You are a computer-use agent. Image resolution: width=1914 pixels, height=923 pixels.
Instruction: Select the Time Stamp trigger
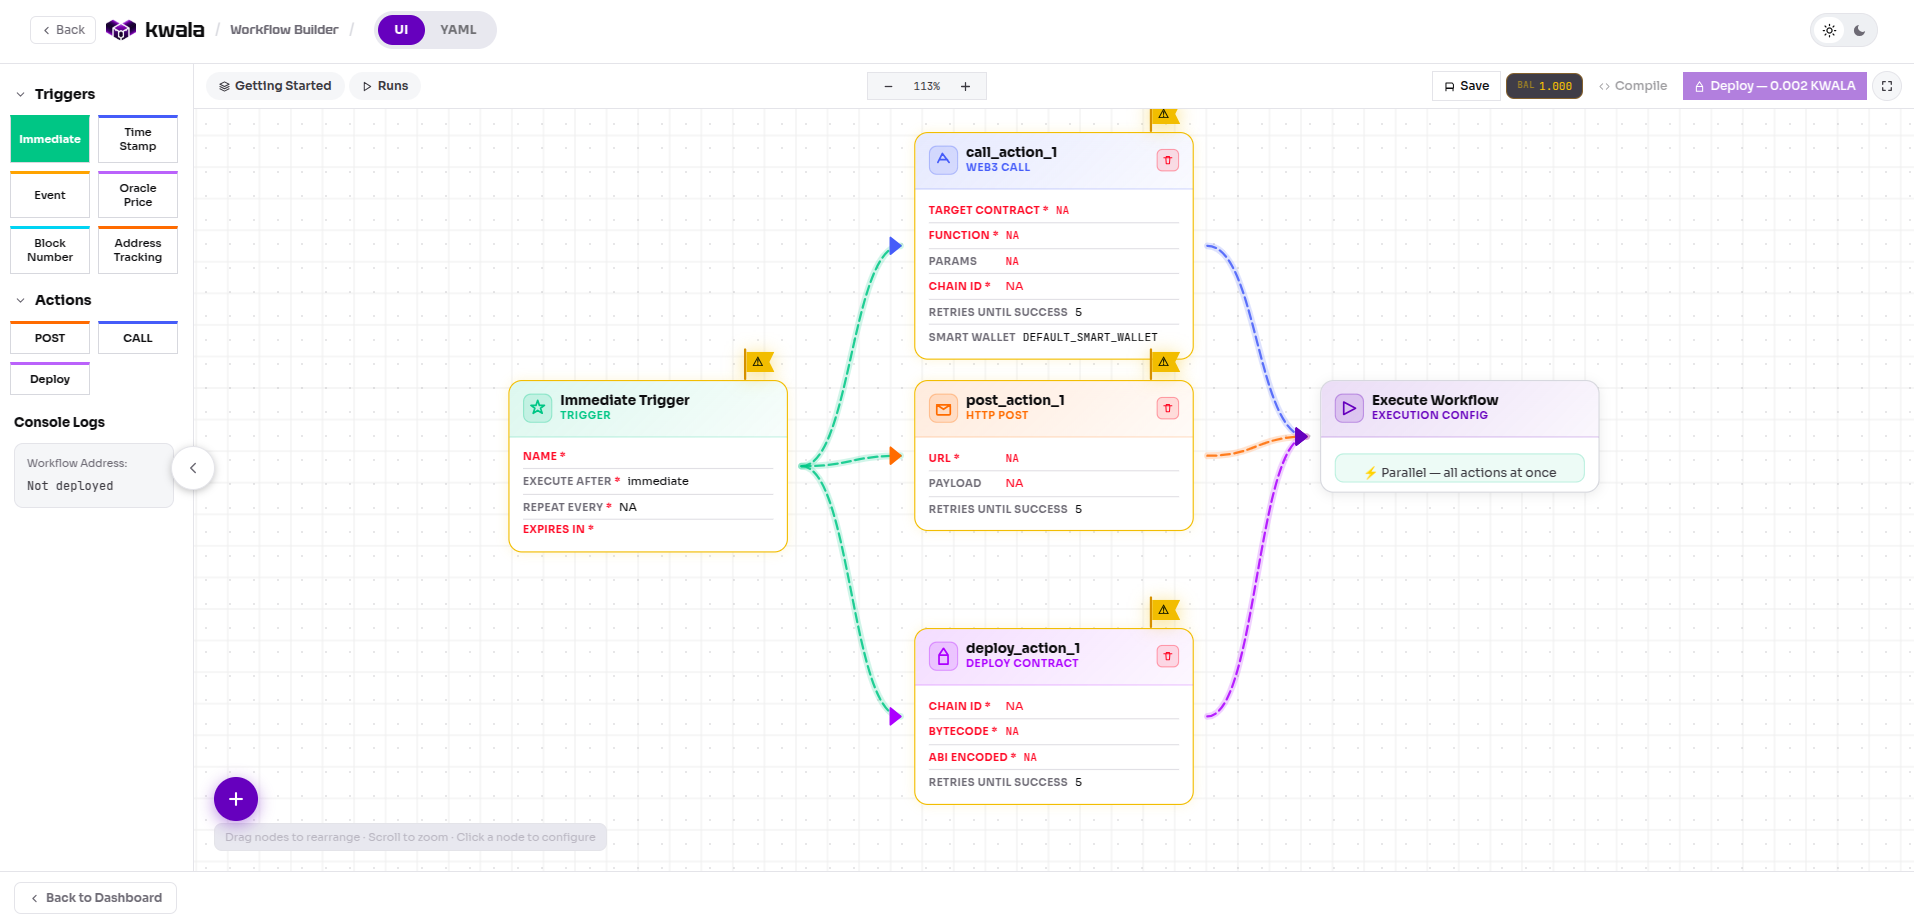coord(138,139)
